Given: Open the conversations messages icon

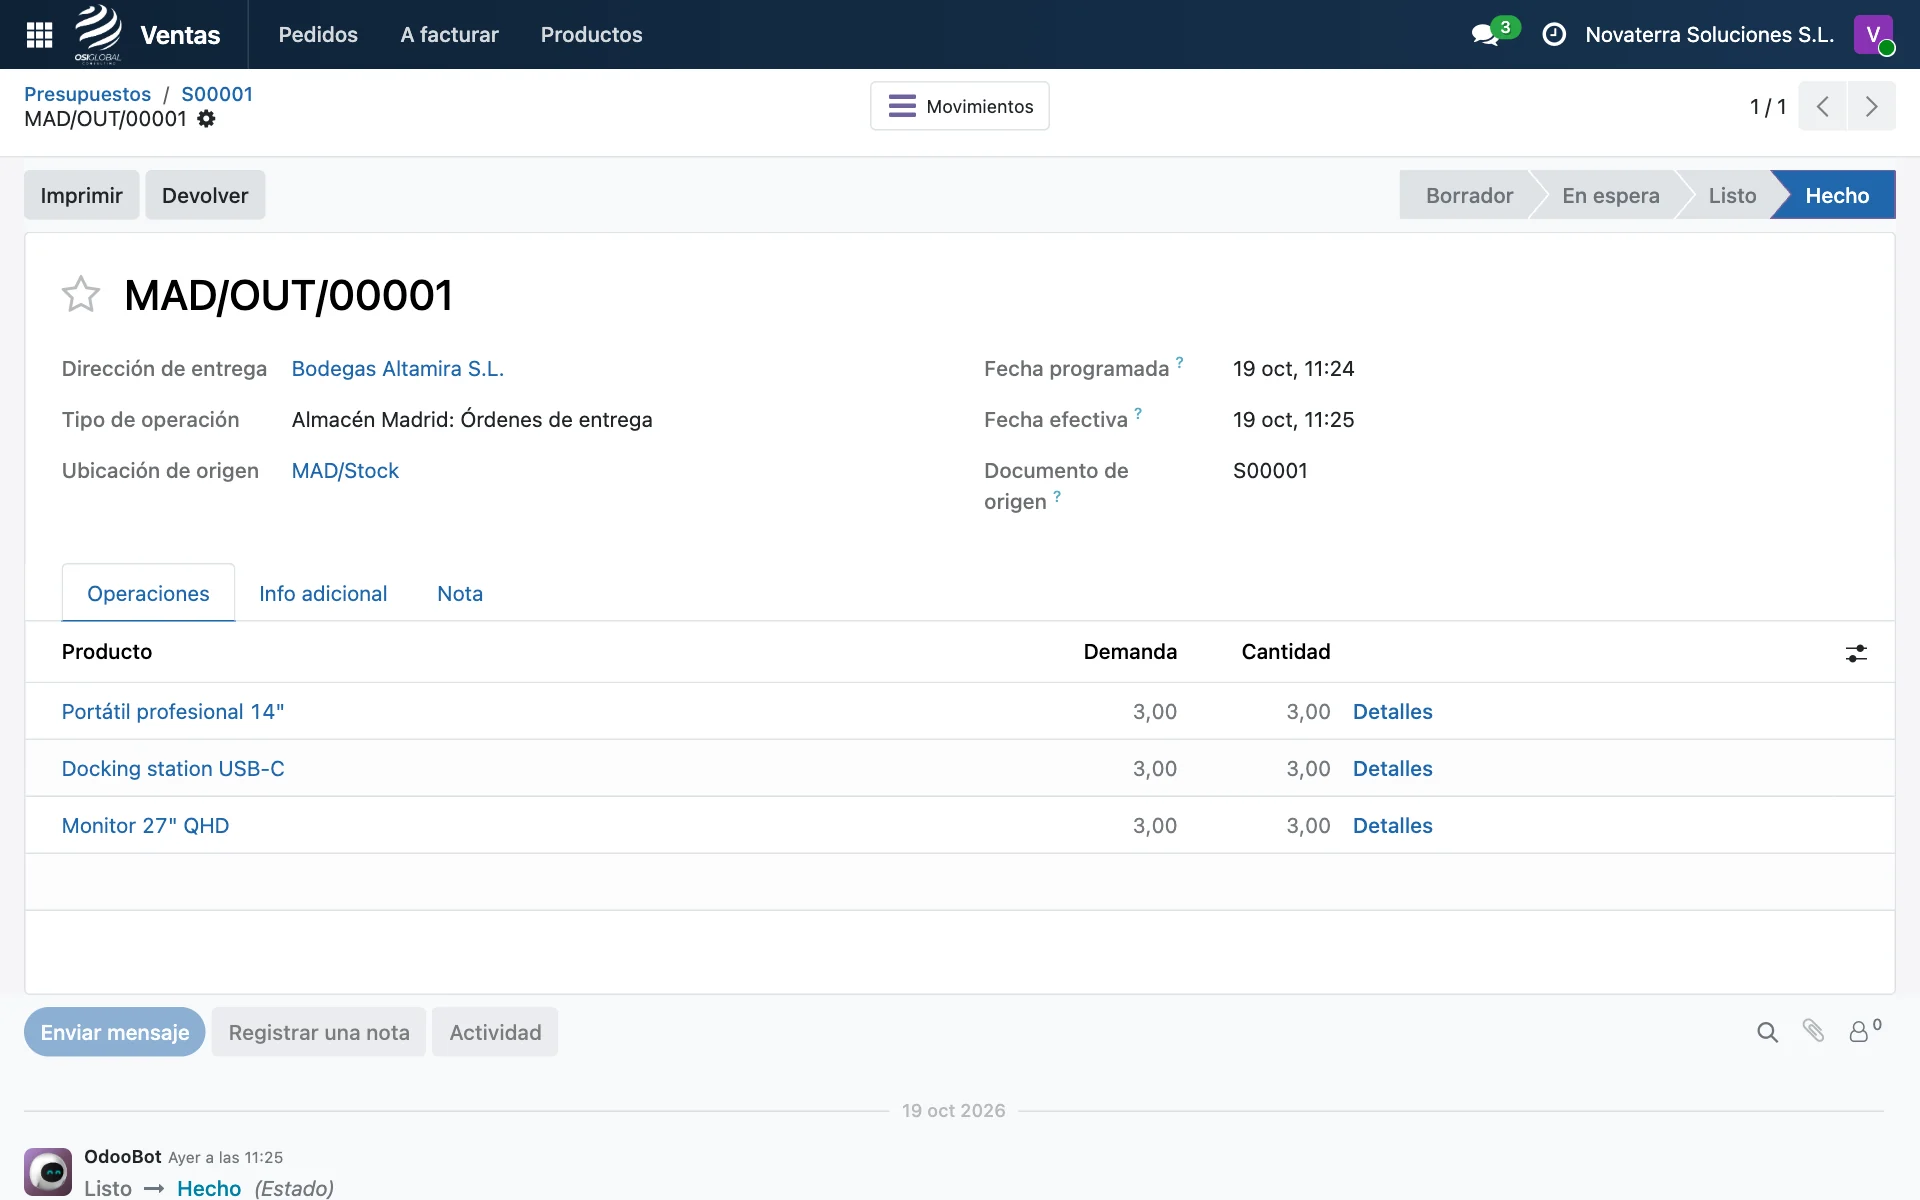Looking at the screenshot, I should (x=1486, y=35).
